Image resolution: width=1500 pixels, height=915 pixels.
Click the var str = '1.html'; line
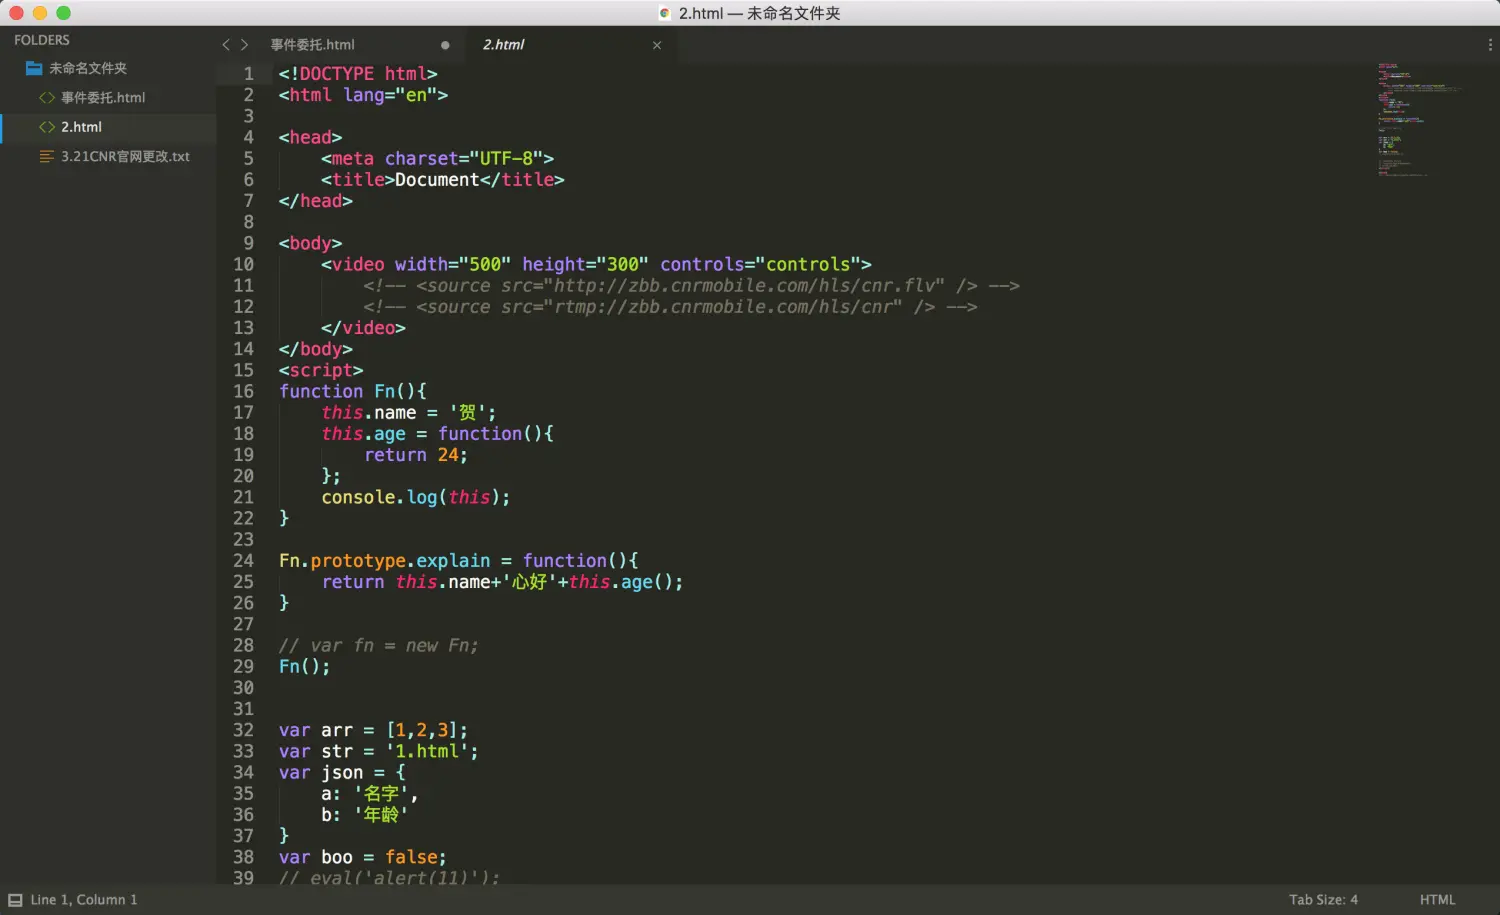tap(379, 751)
